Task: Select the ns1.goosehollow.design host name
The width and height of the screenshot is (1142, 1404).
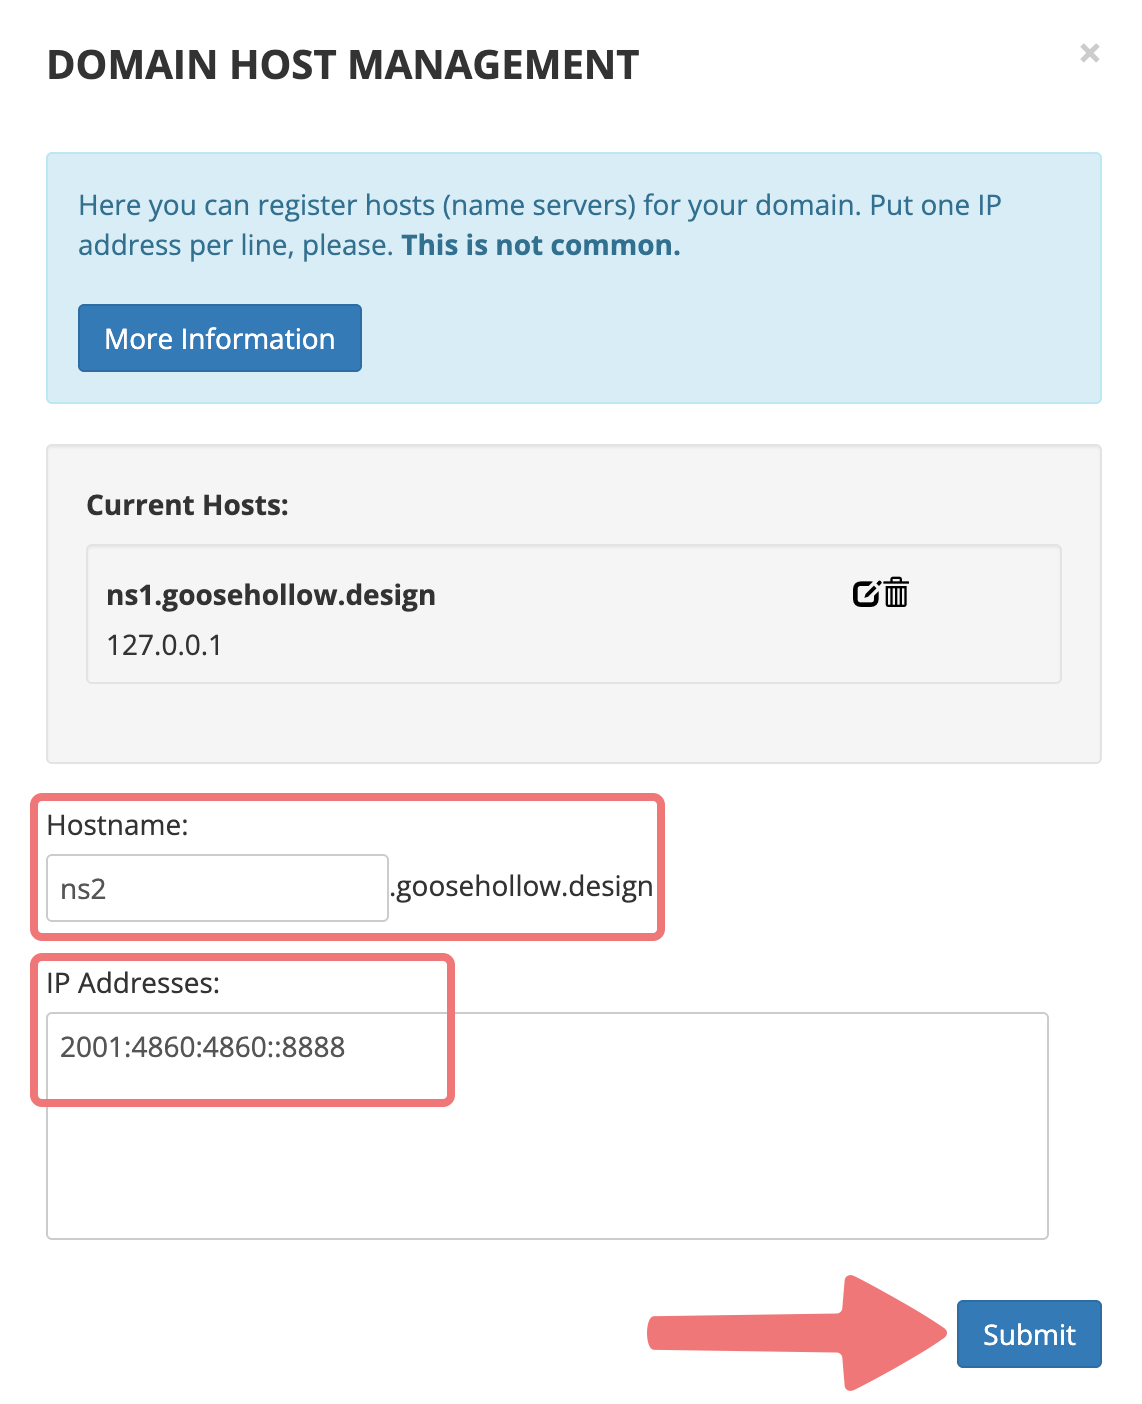Action: click(271, 595)
